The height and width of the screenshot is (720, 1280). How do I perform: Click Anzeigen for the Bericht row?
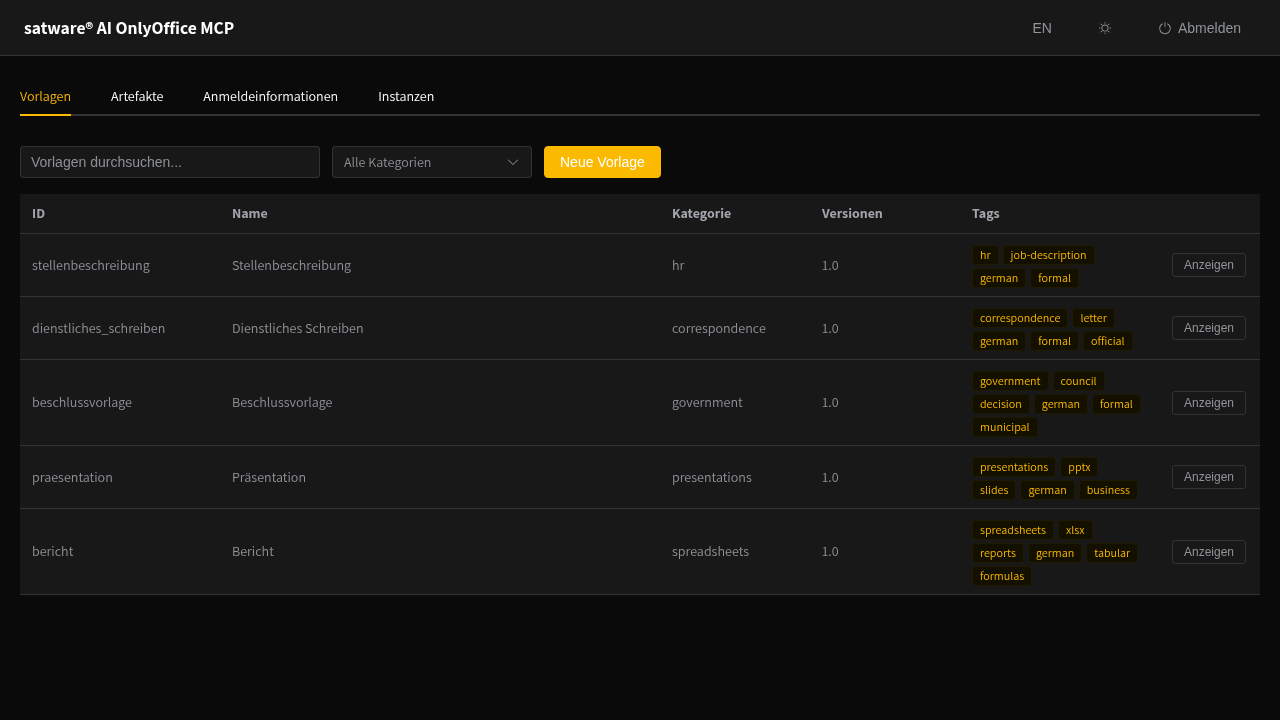[x=1209, y=552]
